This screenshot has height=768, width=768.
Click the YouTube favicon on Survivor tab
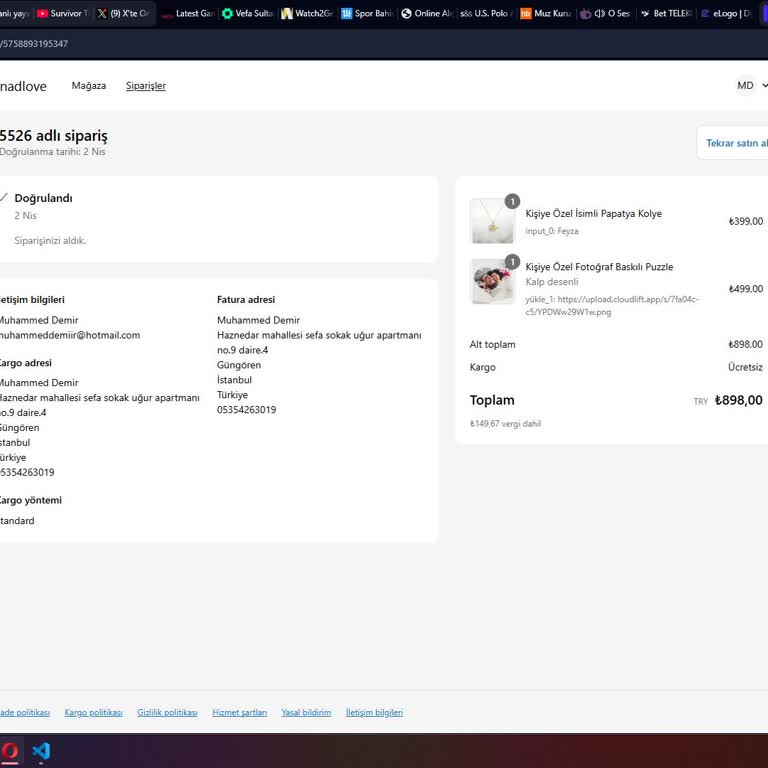pyautogui.click(x=42, y=14)
